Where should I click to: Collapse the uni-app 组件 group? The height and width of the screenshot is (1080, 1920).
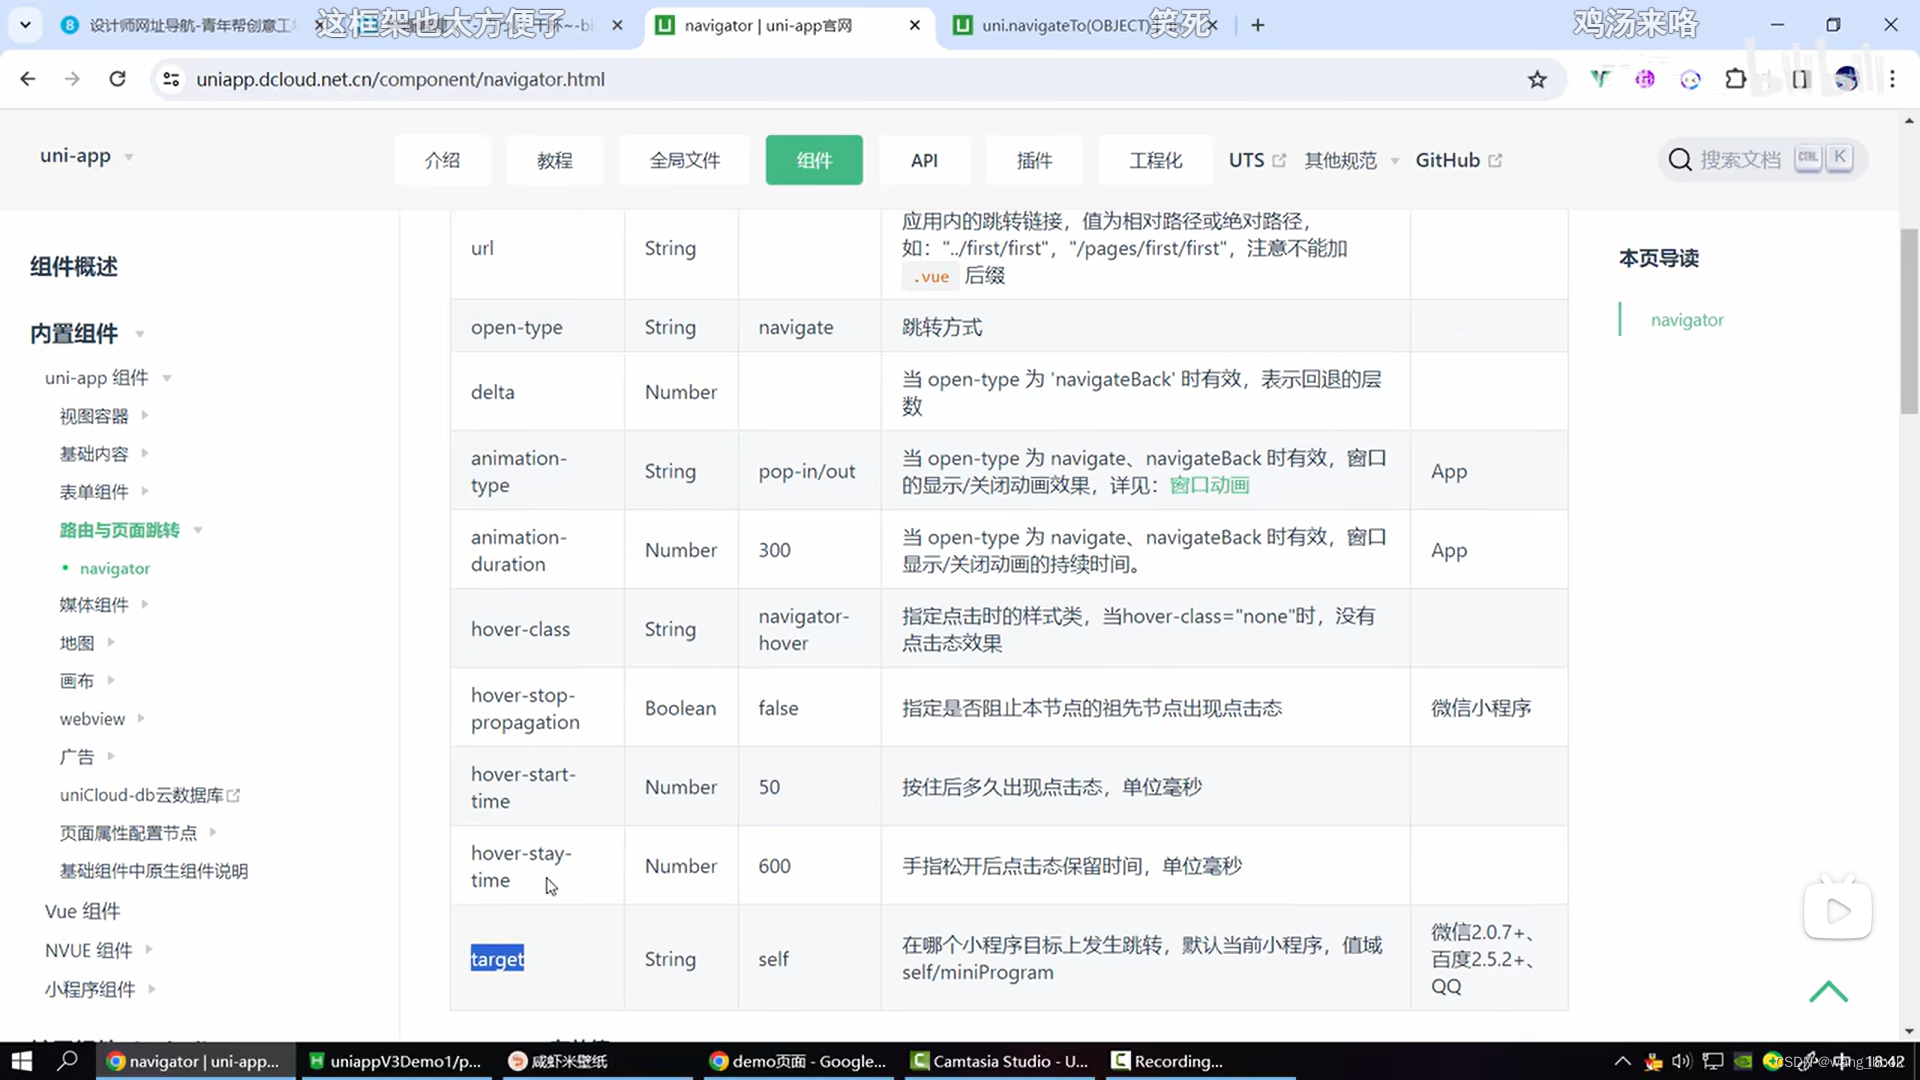[108, 377]
